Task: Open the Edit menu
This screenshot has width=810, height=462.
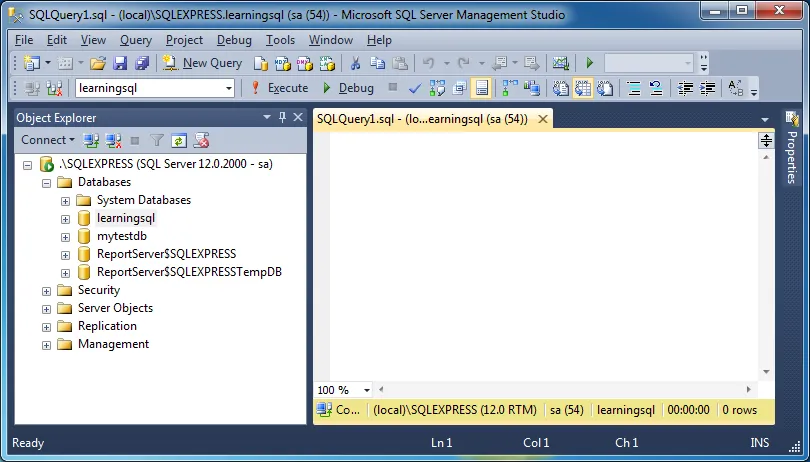Action: 57,40
